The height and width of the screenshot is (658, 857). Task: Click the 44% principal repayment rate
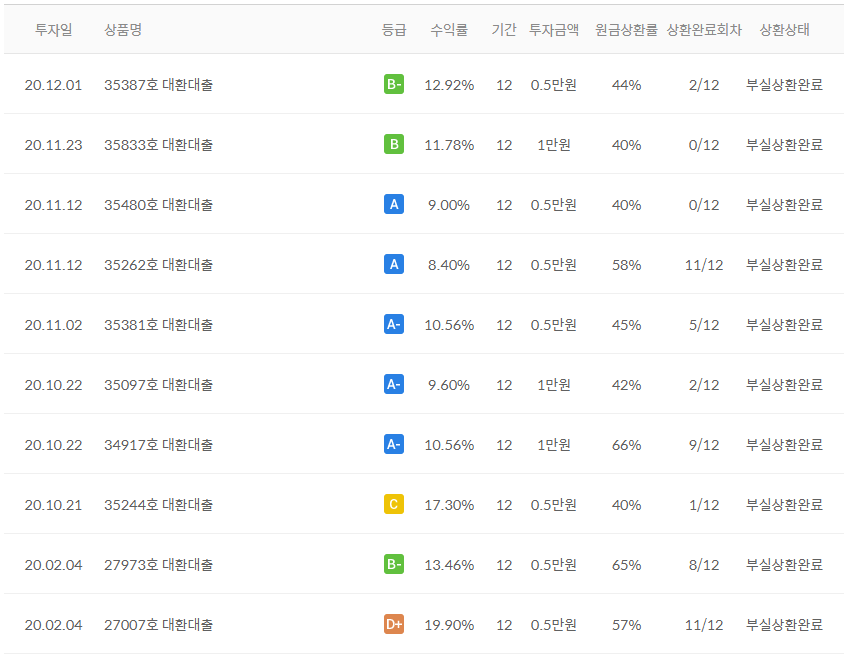tap(626, 85)
